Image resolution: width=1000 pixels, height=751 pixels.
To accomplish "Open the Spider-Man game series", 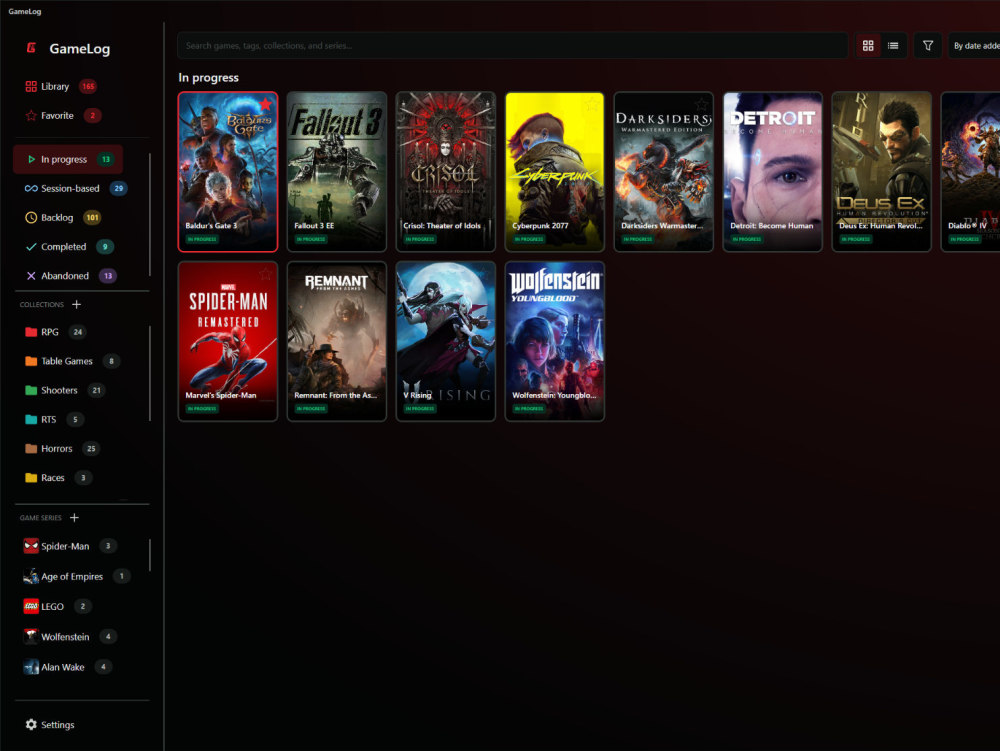I will tap(70, 546).
